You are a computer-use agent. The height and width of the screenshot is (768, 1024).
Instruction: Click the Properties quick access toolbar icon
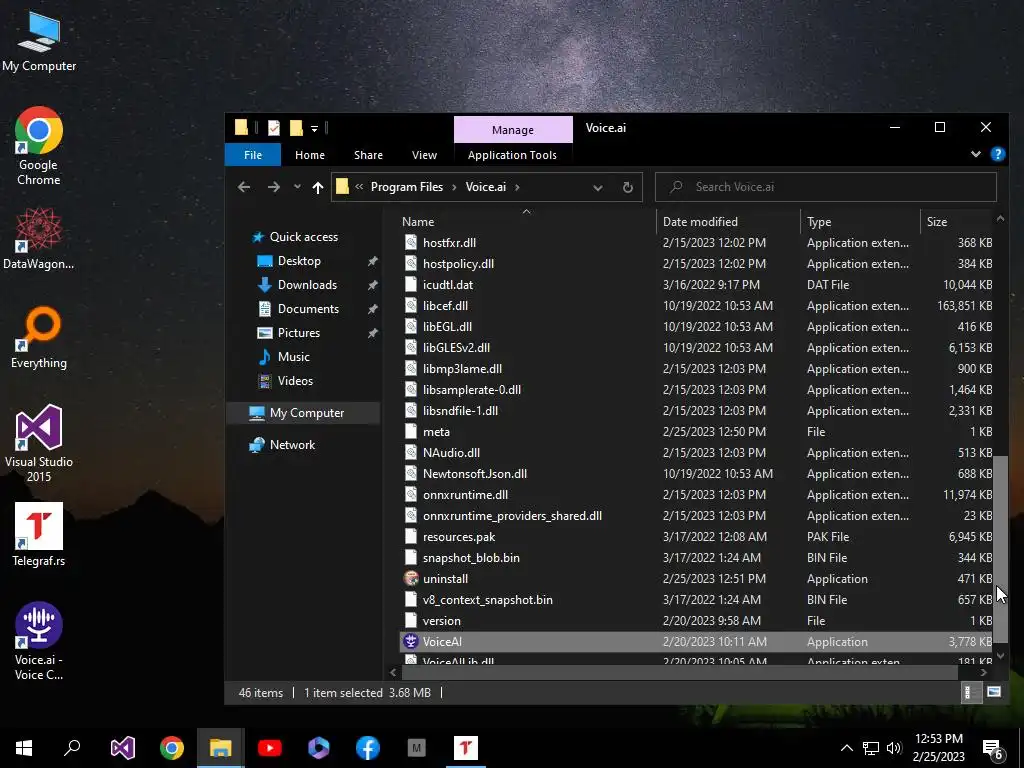[274, 128]
